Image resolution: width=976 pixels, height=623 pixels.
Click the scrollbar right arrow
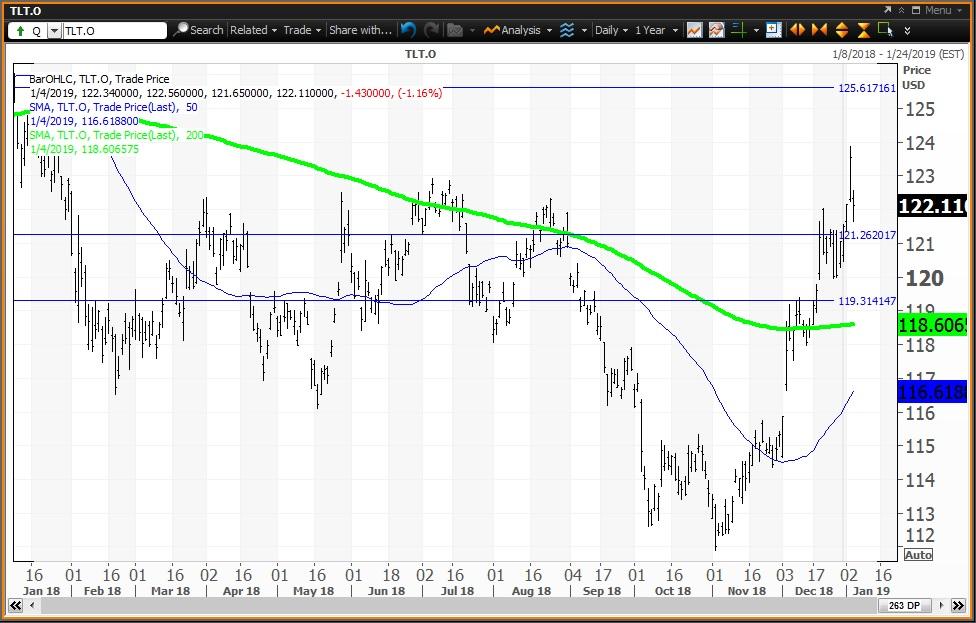tap(941, 606)
